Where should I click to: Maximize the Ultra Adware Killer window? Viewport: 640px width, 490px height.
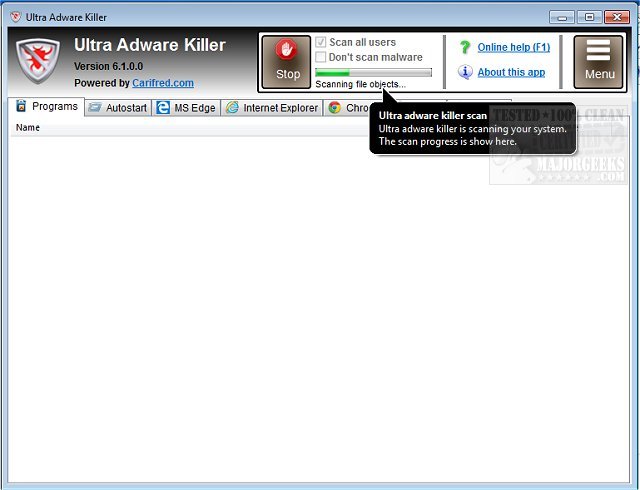pos(589,17)
